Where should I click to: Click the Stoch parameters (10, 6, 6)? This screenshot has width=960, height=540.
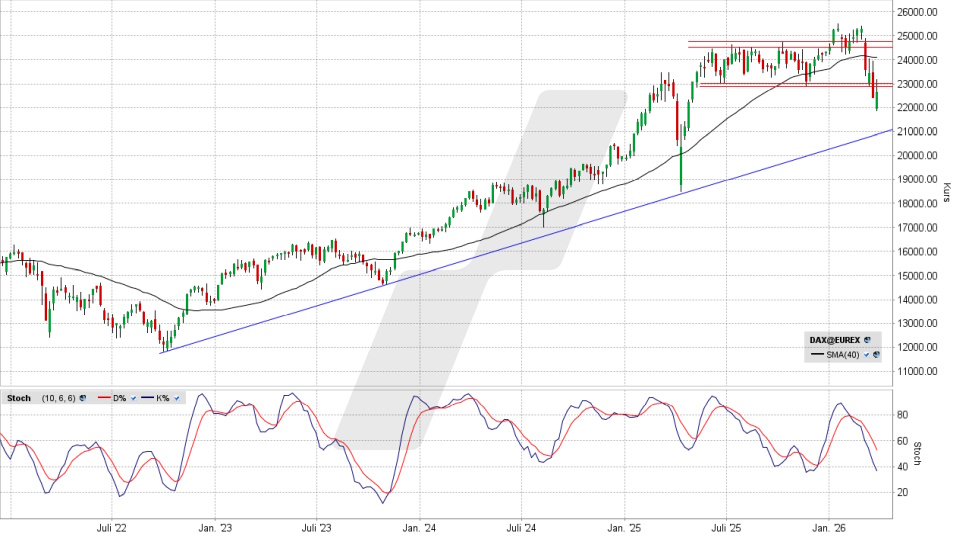coord(59,398)
